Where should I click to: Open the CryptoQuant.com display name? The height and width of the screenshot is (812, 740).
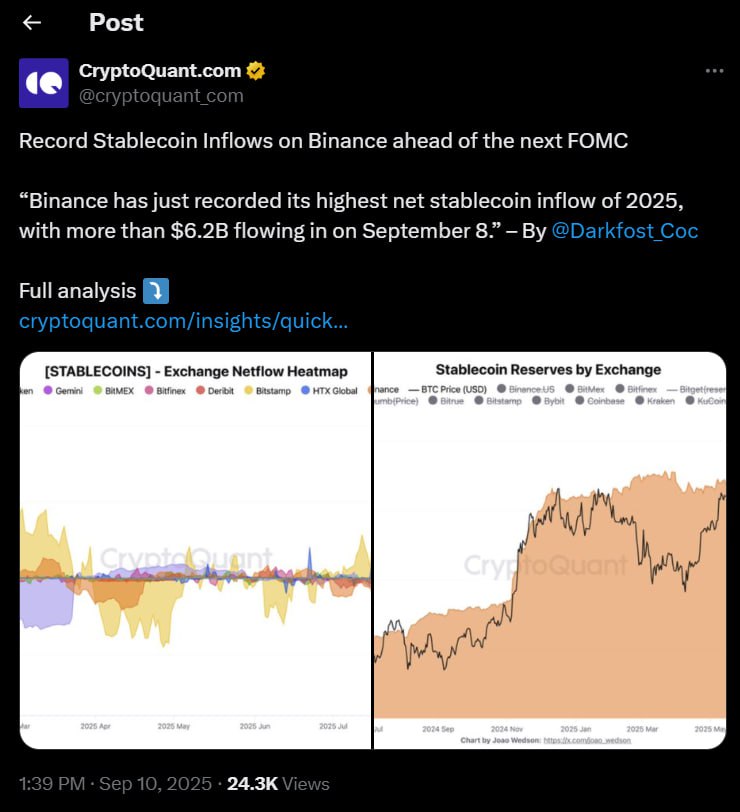[160, 70]
